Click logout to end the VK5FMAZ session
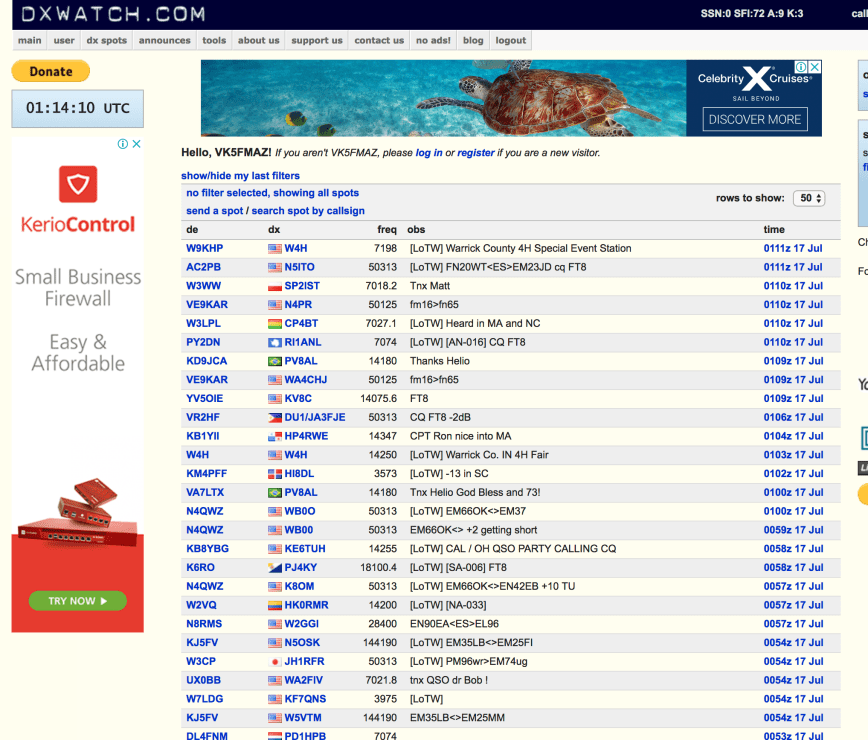 click(510, 40)
